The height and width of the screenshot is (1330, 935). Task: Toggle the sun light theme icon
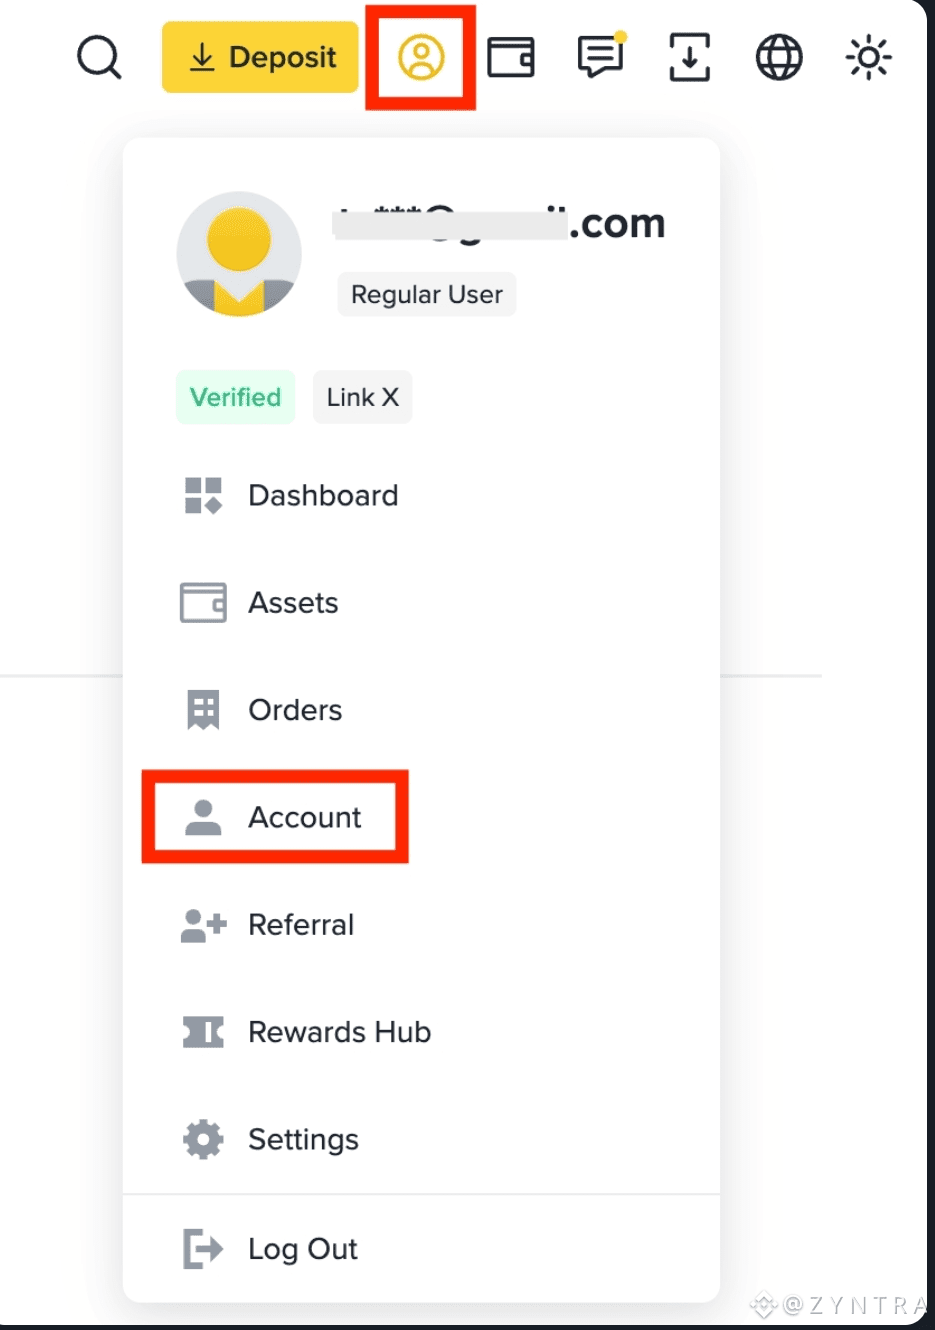point(868,57)
